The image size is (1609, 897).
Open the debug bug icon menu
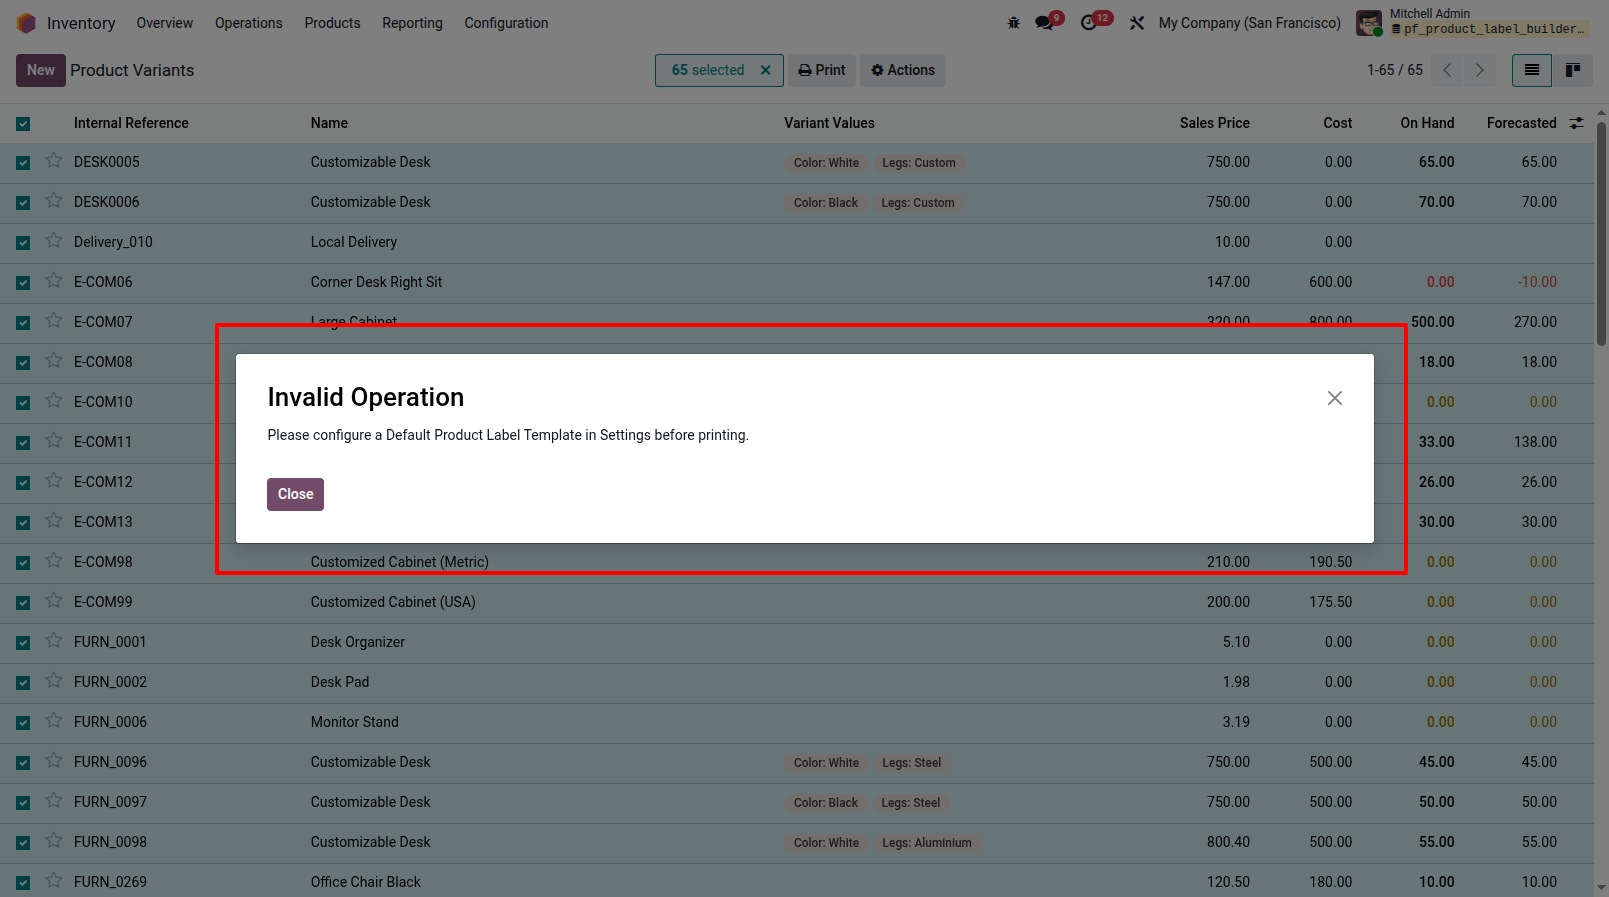point(1013,23)
